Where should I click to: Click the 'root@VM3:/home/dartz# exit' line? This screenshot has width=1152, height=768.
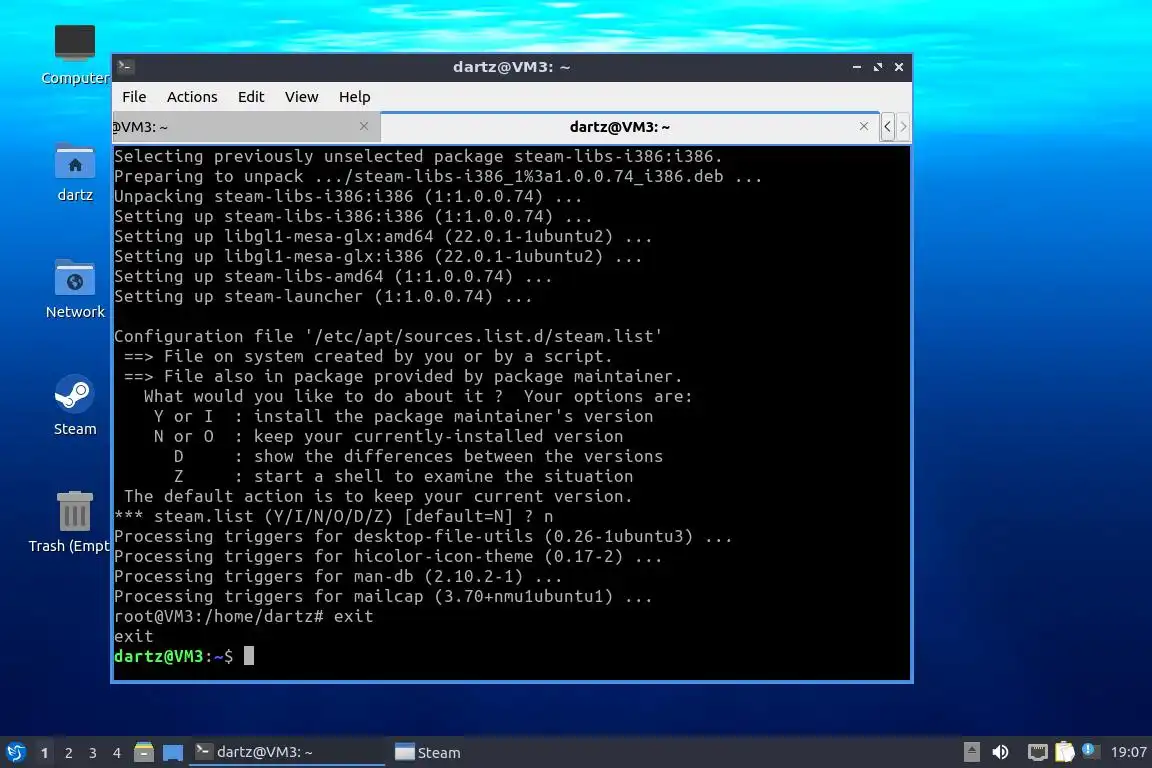click(243, 616)
